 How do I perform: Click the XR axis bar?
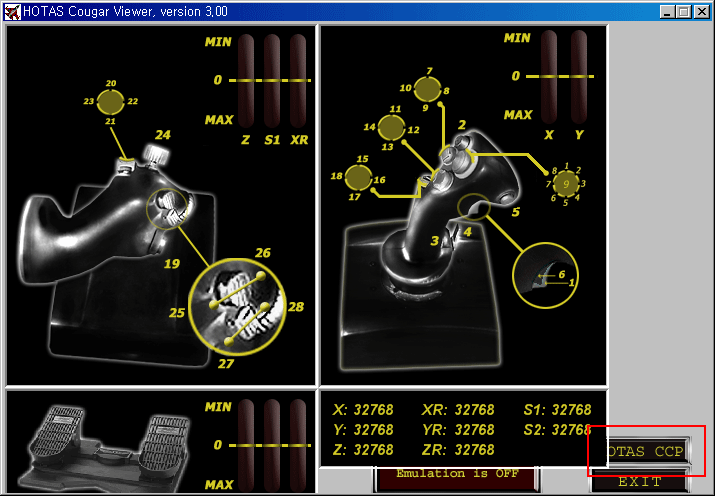coord(298,81)
